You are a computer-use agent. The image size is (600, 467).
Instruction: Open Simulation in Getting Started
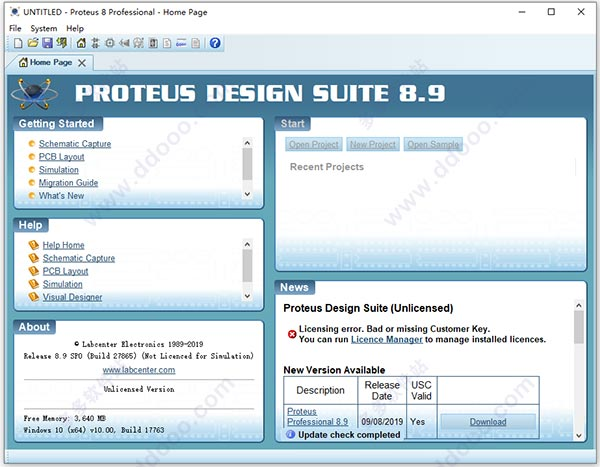click(x=59, y=170)
